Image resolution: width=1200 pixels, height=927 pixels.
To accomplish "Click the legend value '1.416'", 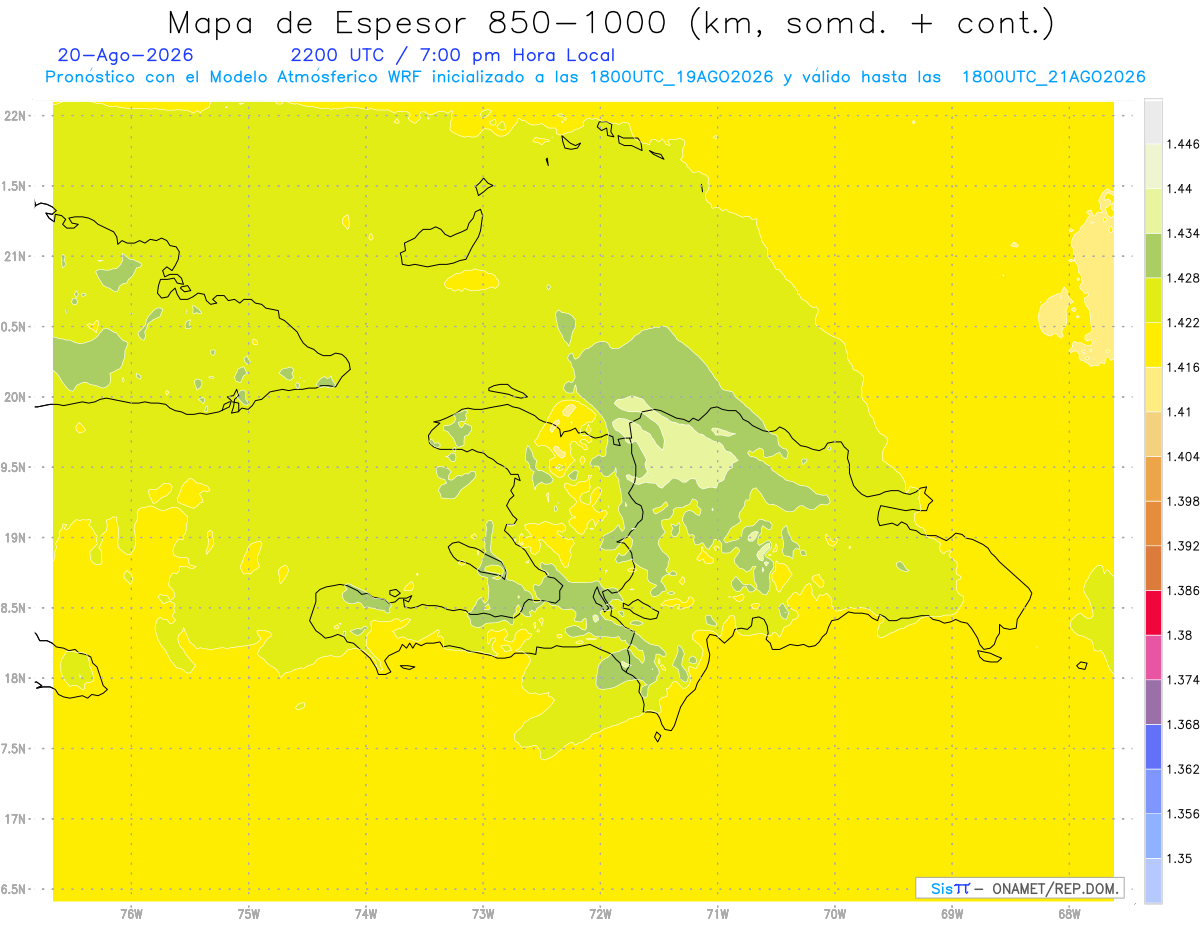I will pos(1183,367).
